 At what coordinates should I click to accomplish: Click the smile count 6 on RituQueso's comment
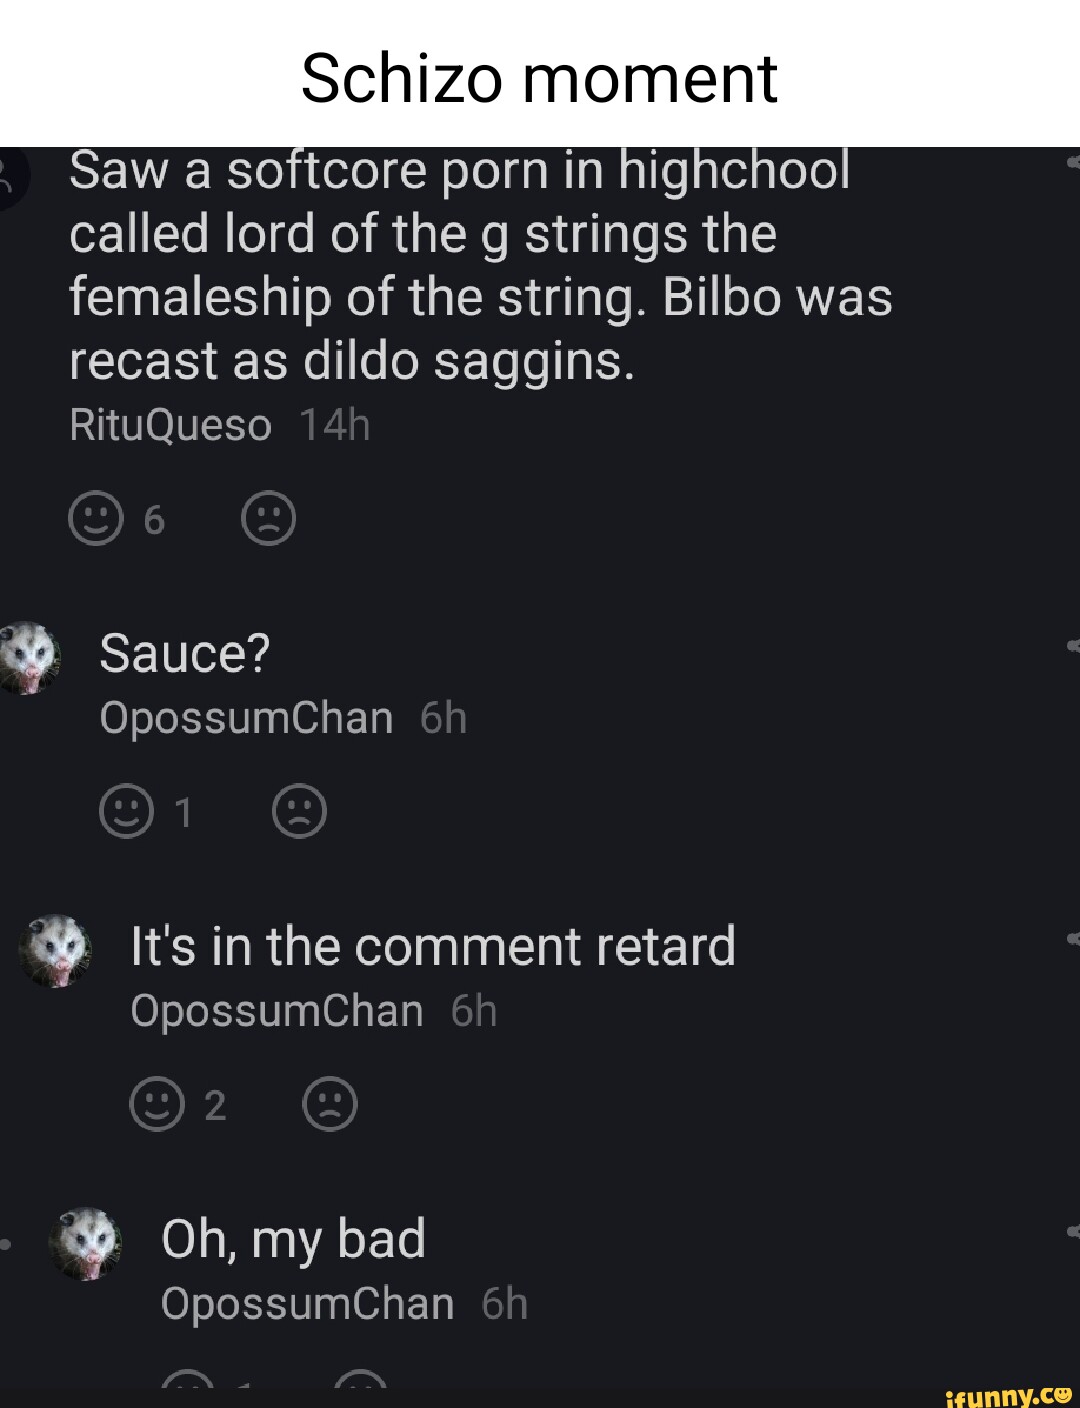153,520
